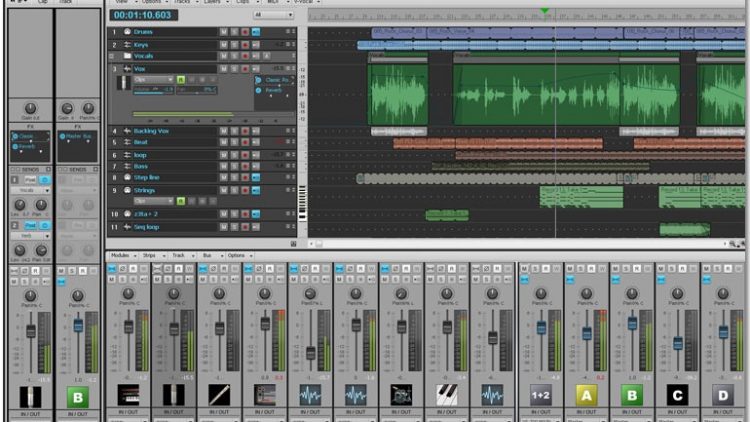Click the horizontal scrollbar below the clips
The width and height of the screenshot is (750, 422).
[x=519, y=244]
